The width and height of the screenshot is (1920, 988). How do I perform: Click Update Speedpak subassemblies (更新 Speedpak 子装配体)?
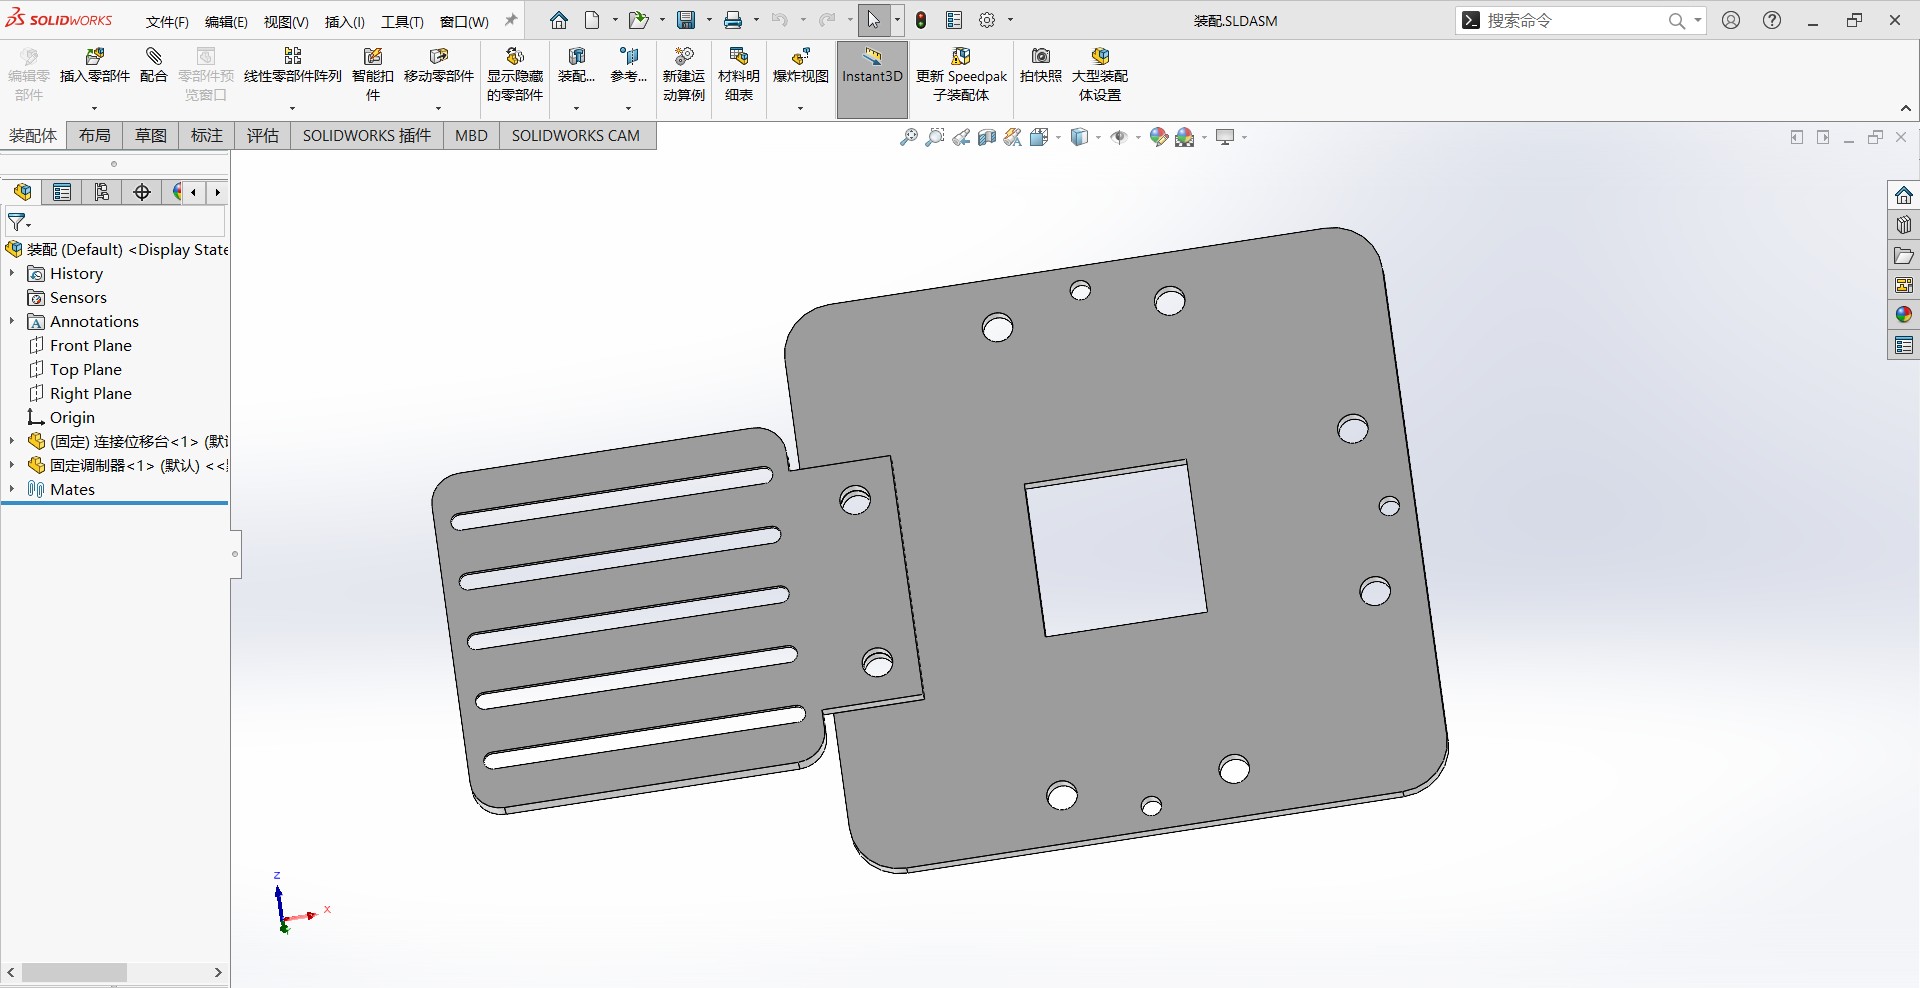pos(961,74)
